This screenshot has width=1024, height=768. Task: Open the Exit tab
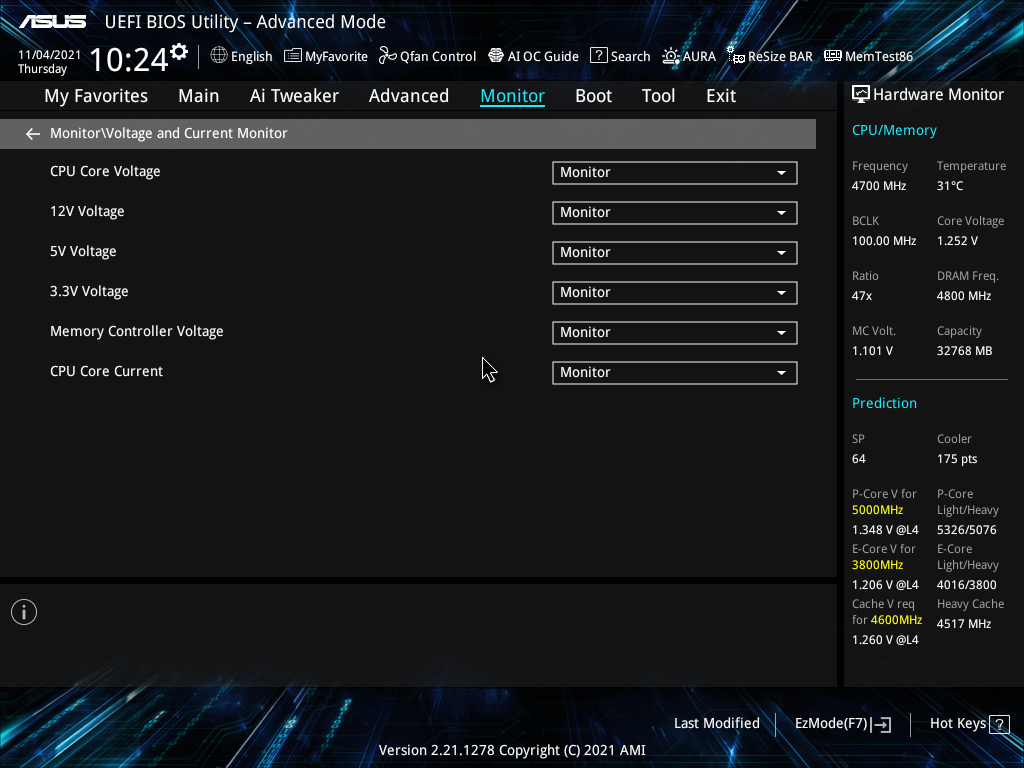pyautogui.click(x=721, y=96)
